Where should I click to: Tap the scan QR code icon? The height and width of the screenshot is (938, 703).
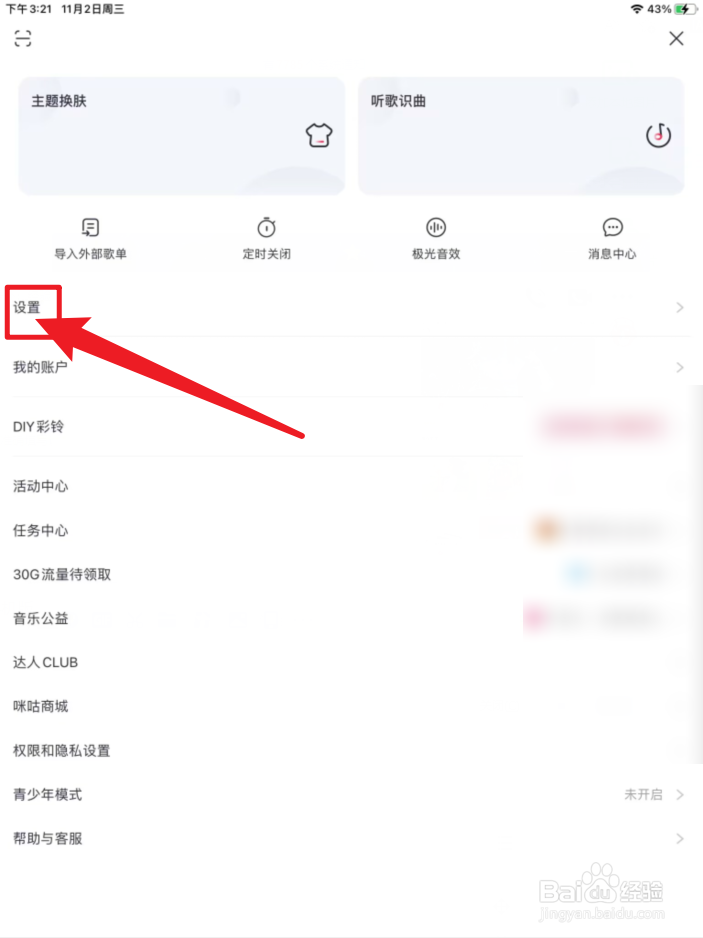[x=23, y=38]
